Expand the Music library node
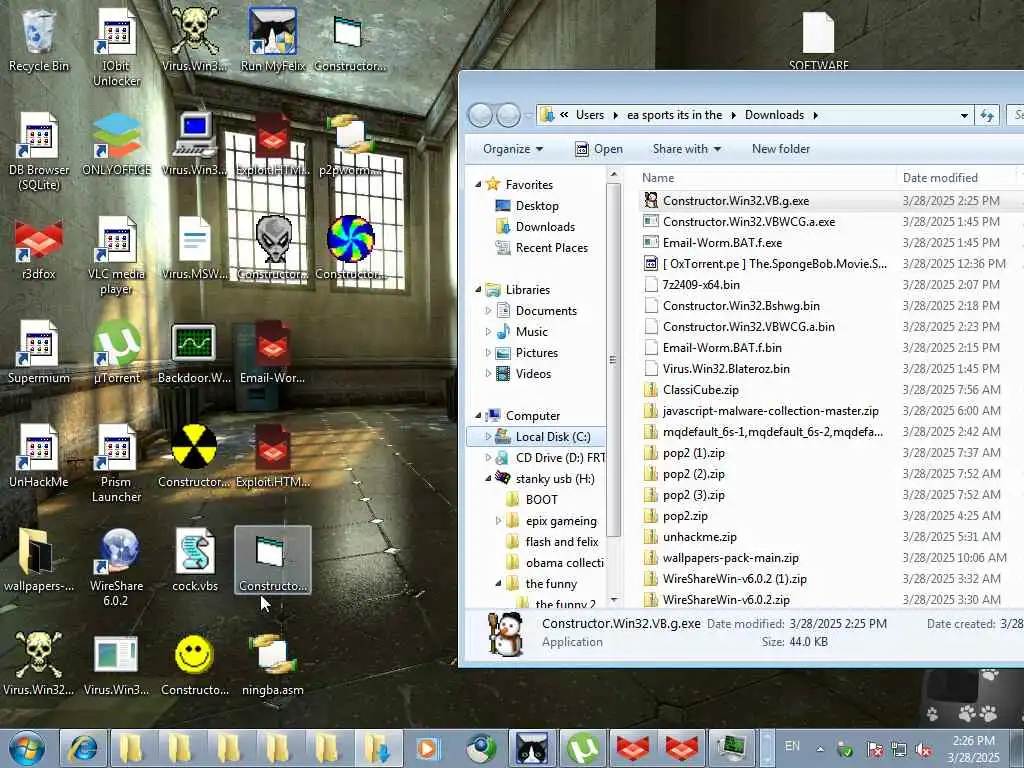Screen dimensions: 1024x768 pos(488,332)
